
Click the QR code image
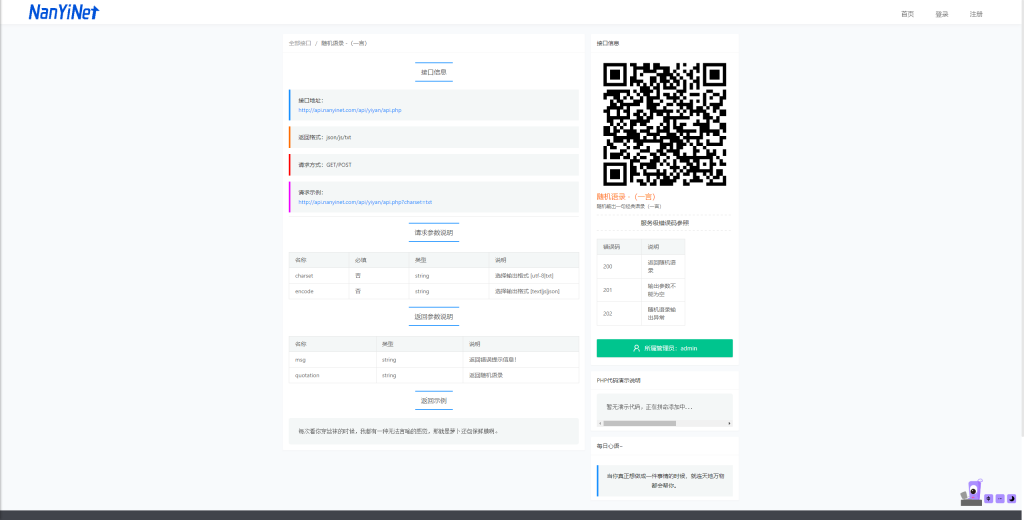tap(664, 124)
